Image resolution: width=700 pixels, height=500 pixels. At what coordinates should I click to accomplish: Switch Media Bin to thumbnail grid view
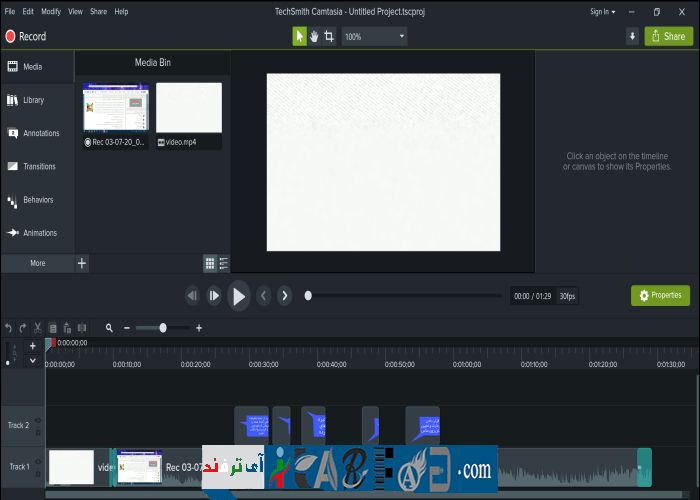[x=210, y=263]
